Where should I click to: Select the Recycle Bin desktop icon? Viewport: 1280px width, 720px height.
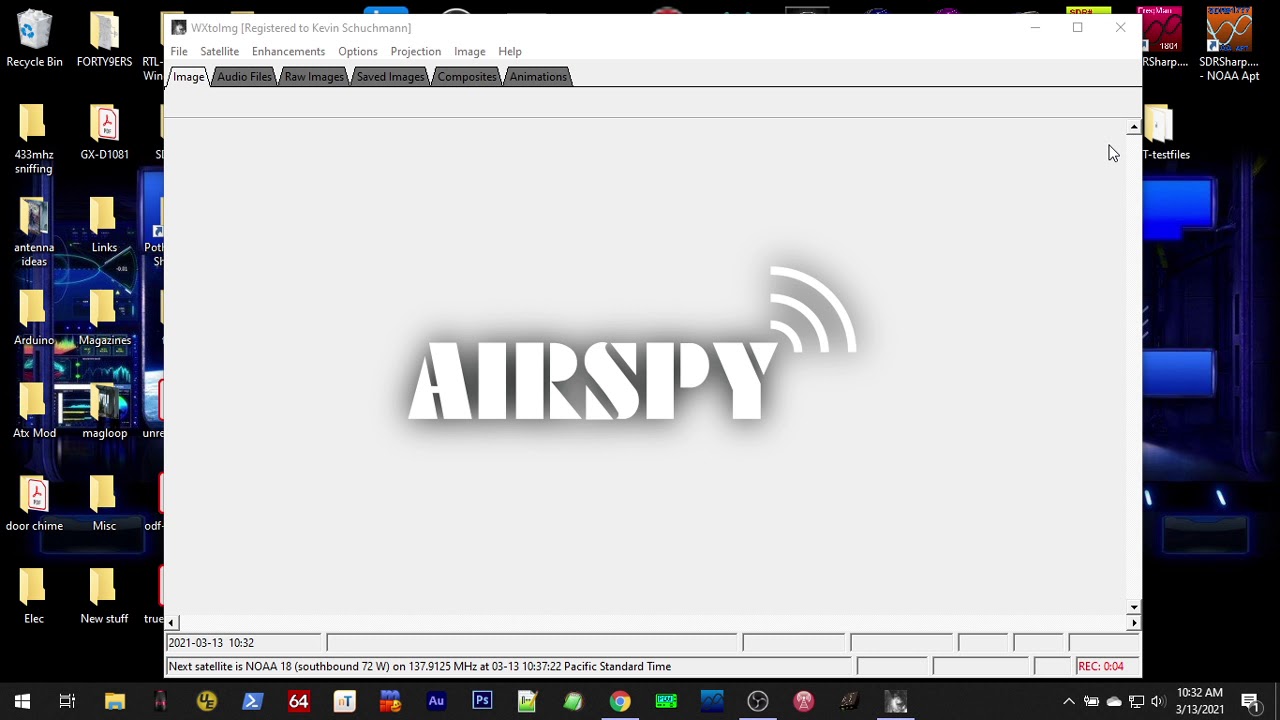tap(34, 40)
